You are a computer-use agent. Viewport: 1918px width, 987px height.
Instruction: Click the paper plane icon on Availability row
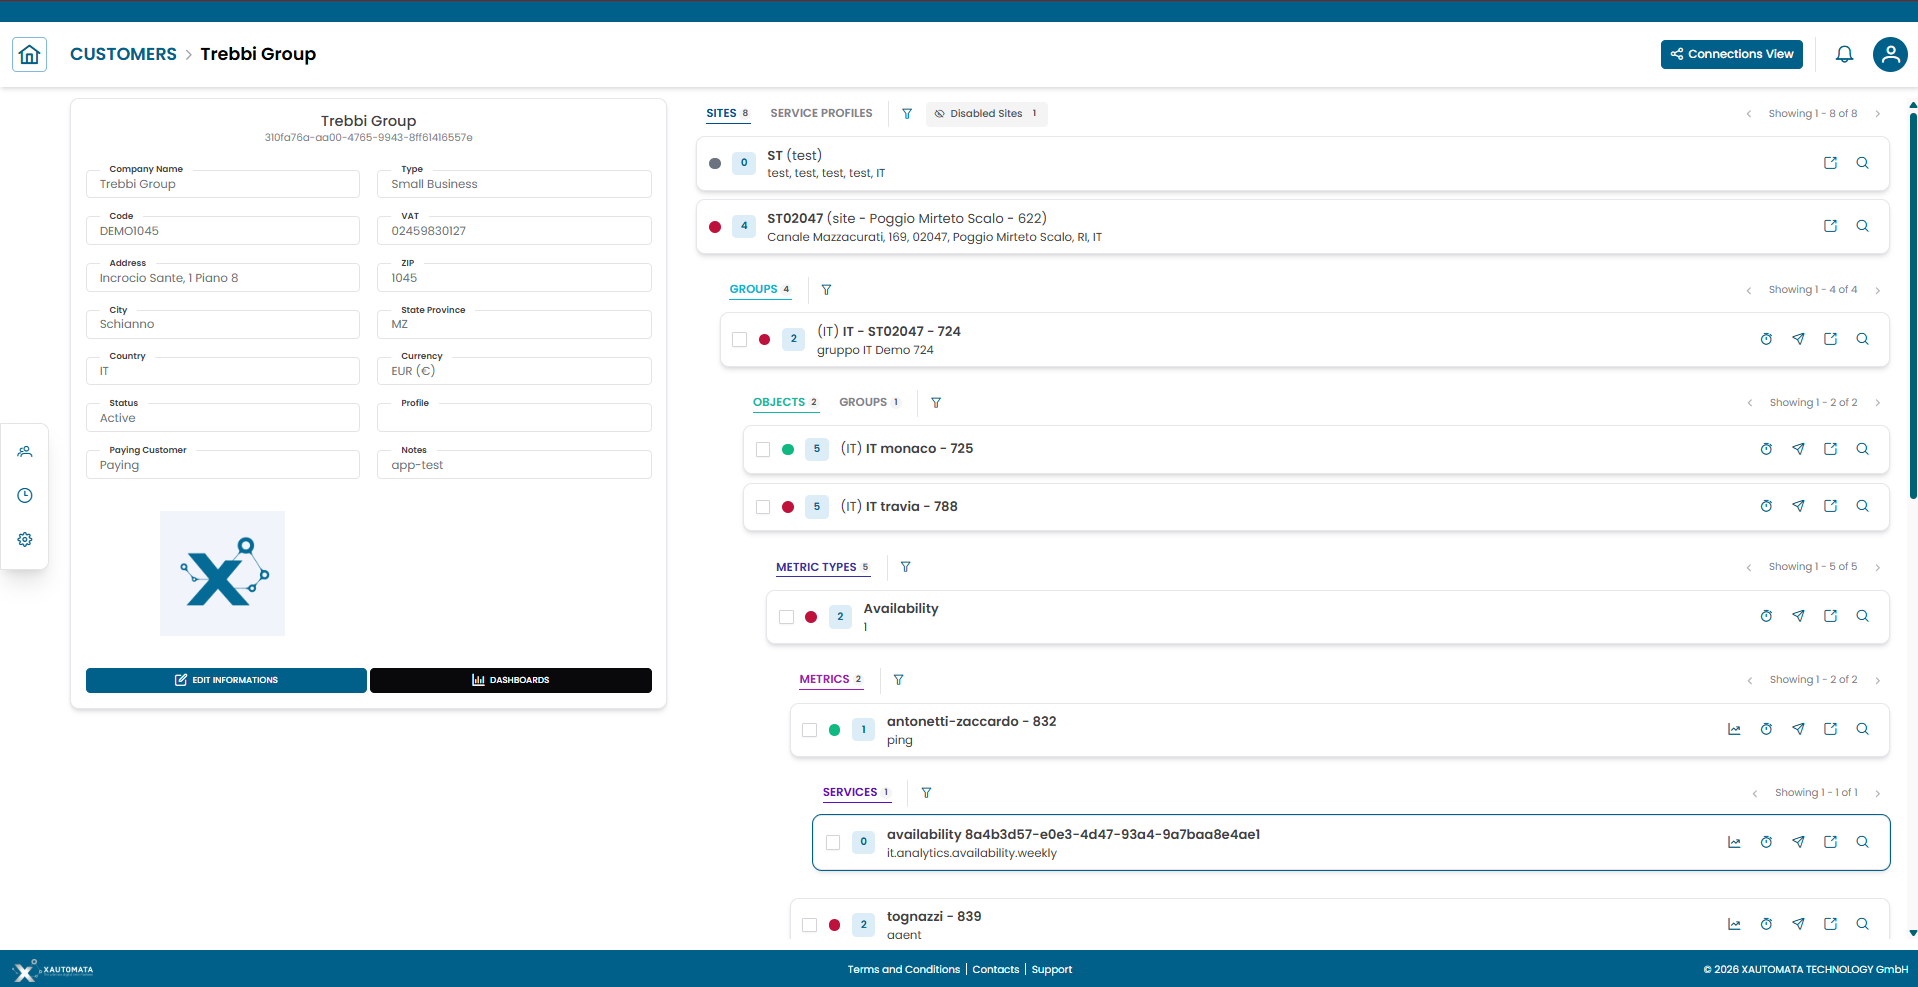[x=1798, y=616]
